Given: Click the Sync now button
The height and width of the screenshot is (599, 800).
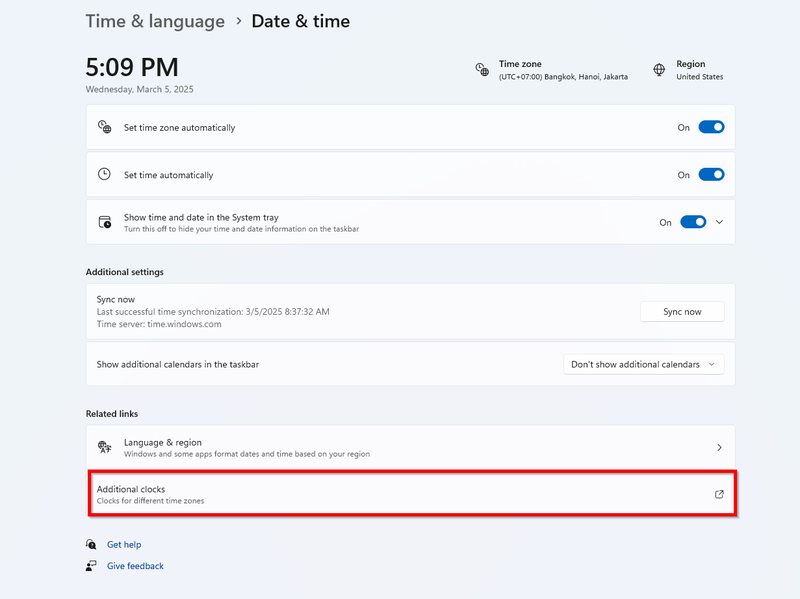Looking at the screenshot, I should [x=682, y=312].
